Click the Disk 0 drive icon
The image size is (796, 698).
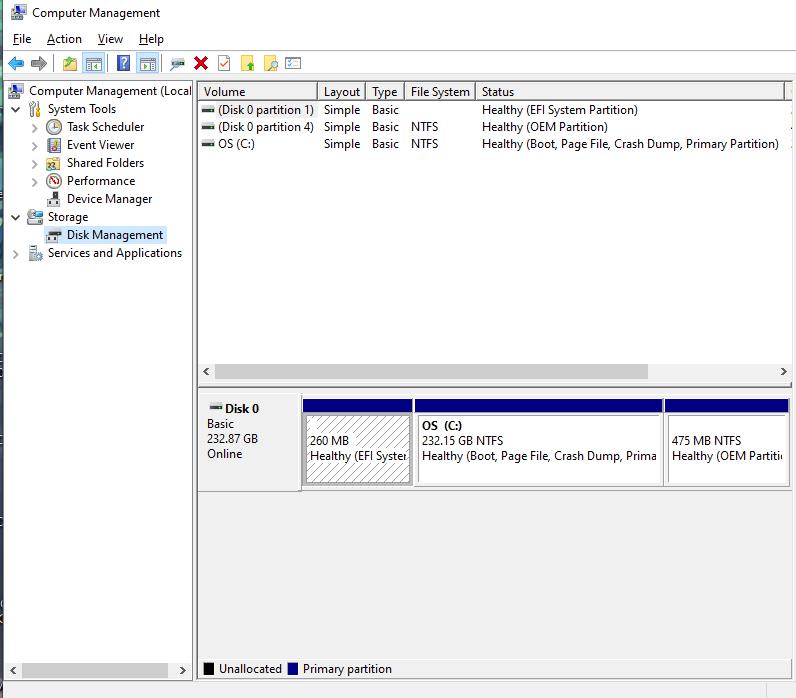(x=216, y=407)
